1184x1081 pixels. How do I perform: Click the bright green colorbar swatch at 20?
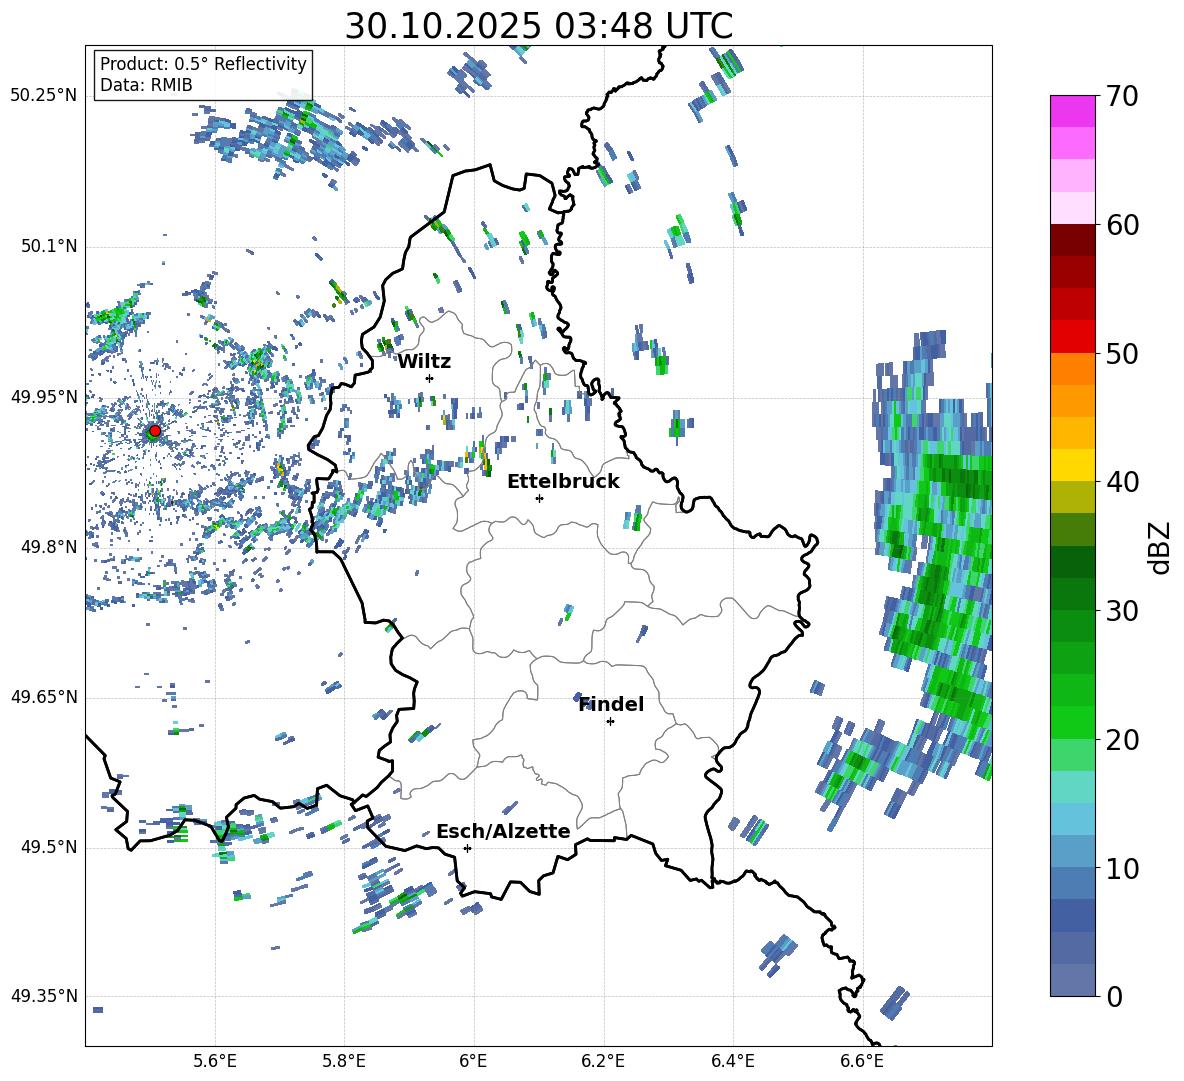(x=1072, y=723)
